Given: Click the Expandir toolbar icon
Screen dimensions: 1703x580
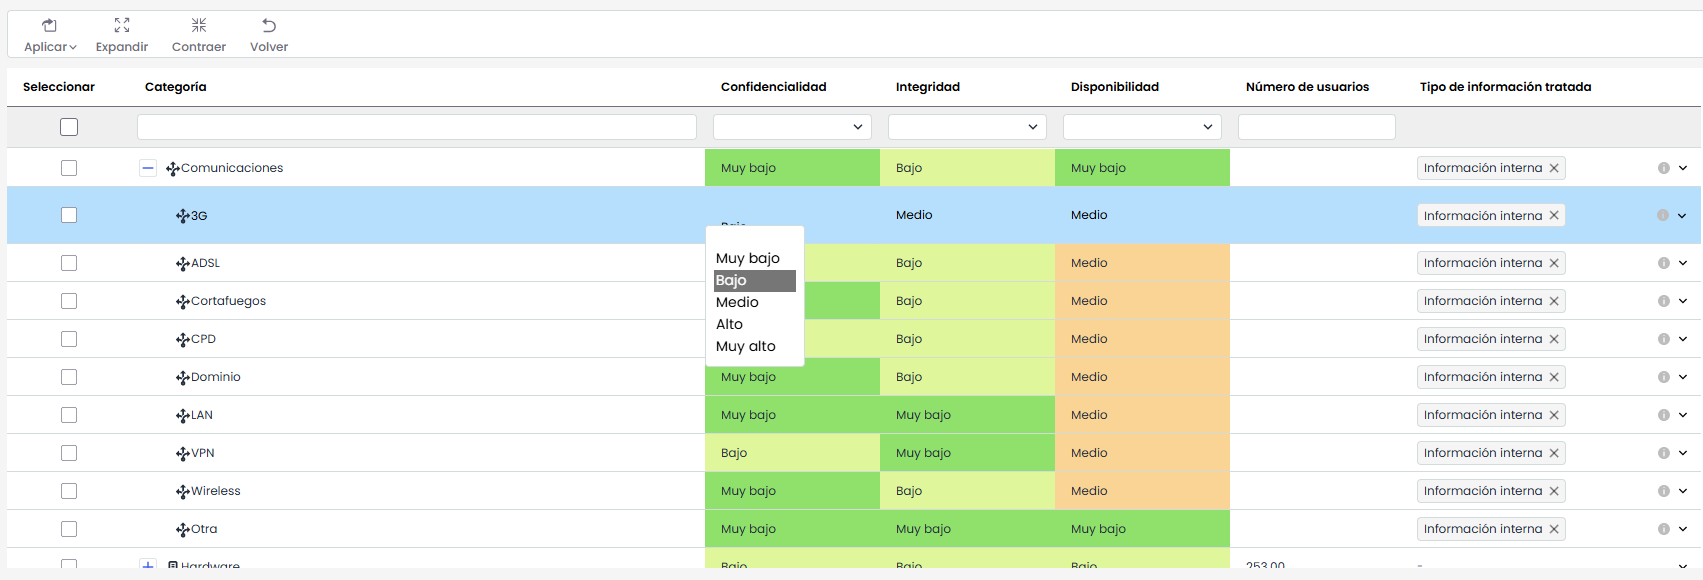Looking at the screenshot, I should tap(122, 26).
